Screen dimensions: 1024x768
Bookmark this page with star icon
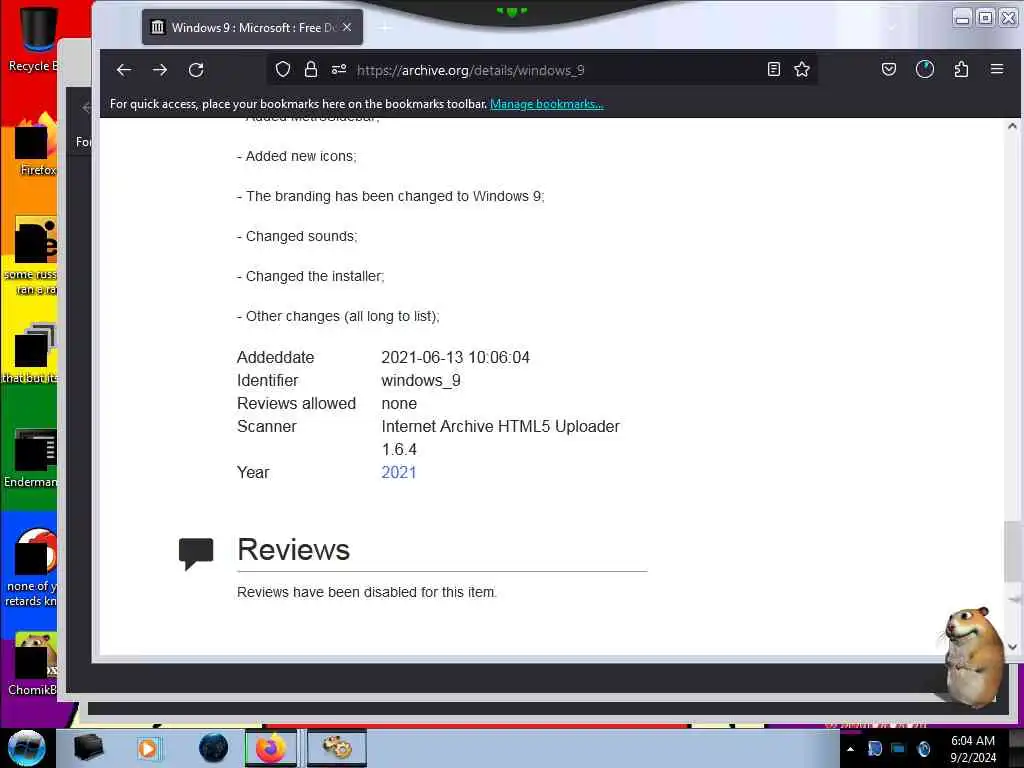click(802, 69)
